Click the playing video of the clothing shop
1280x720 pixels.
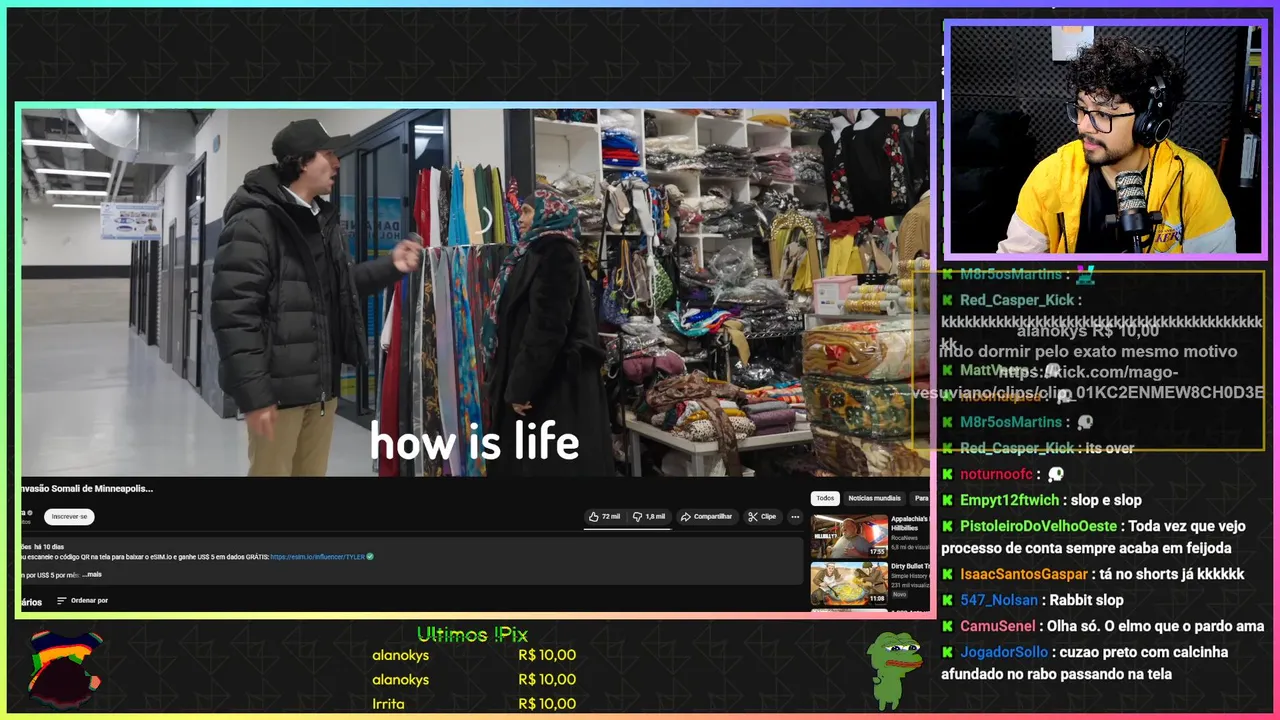click(x=475, y=292)
